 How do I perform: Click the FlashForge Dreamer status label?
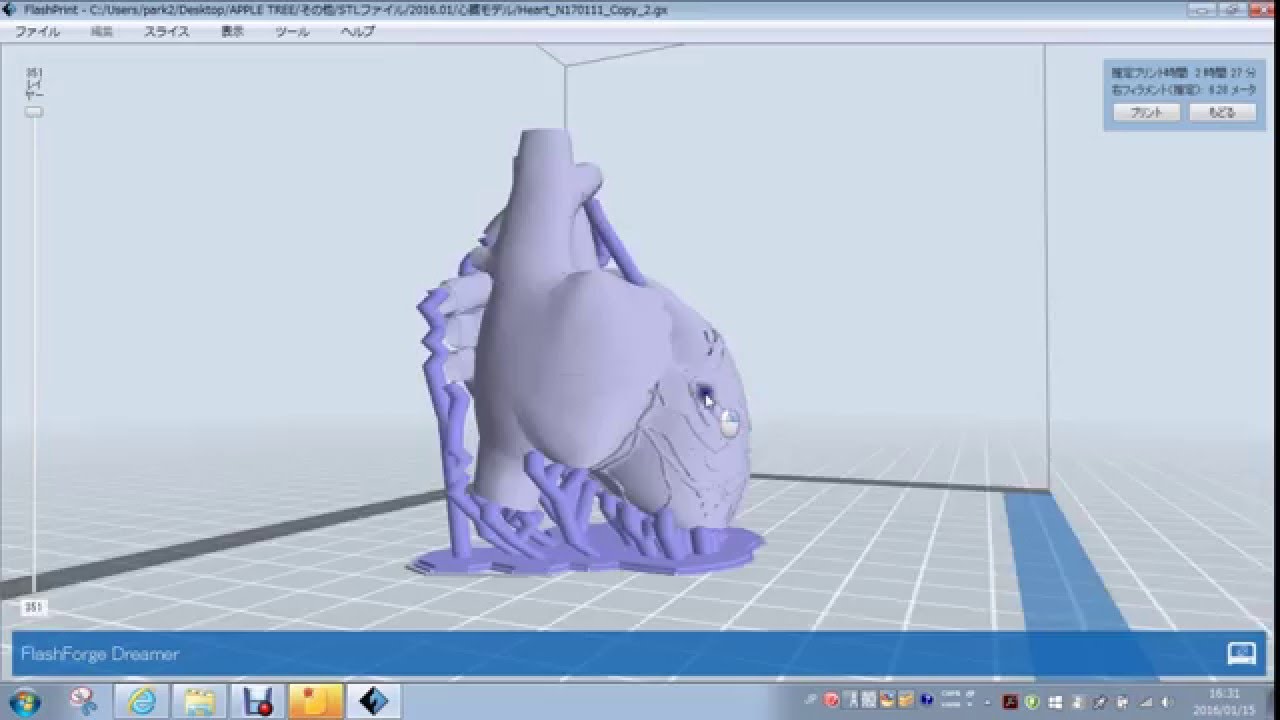[x=100, y=654]
